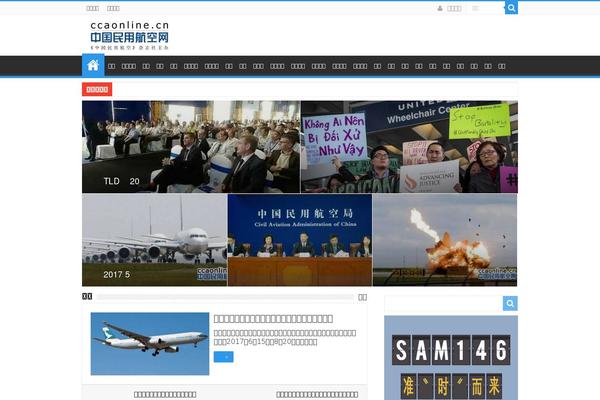Focus the sidebar search input field
The image size is (600, 400).
pyautogui.click(x=443, y=303)
